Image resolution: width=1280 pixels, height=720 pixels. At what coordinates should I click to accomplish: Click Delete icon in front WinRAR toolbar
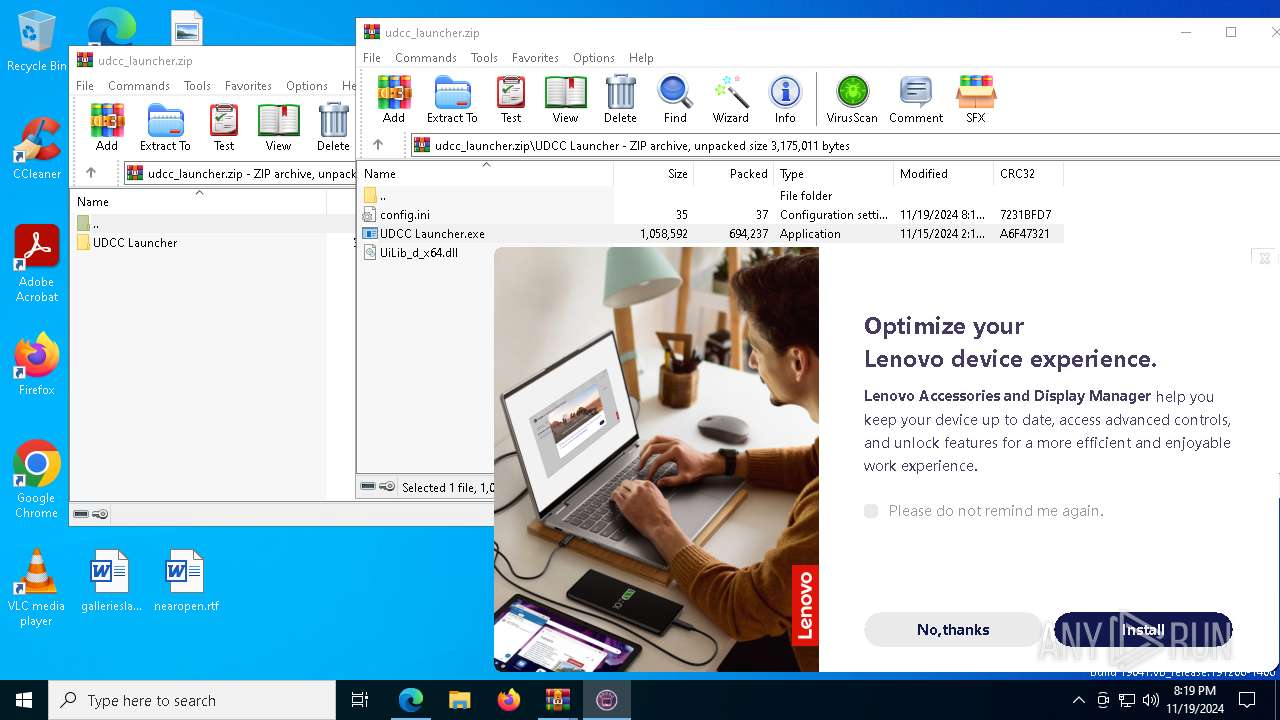click(x=620, y=99)
